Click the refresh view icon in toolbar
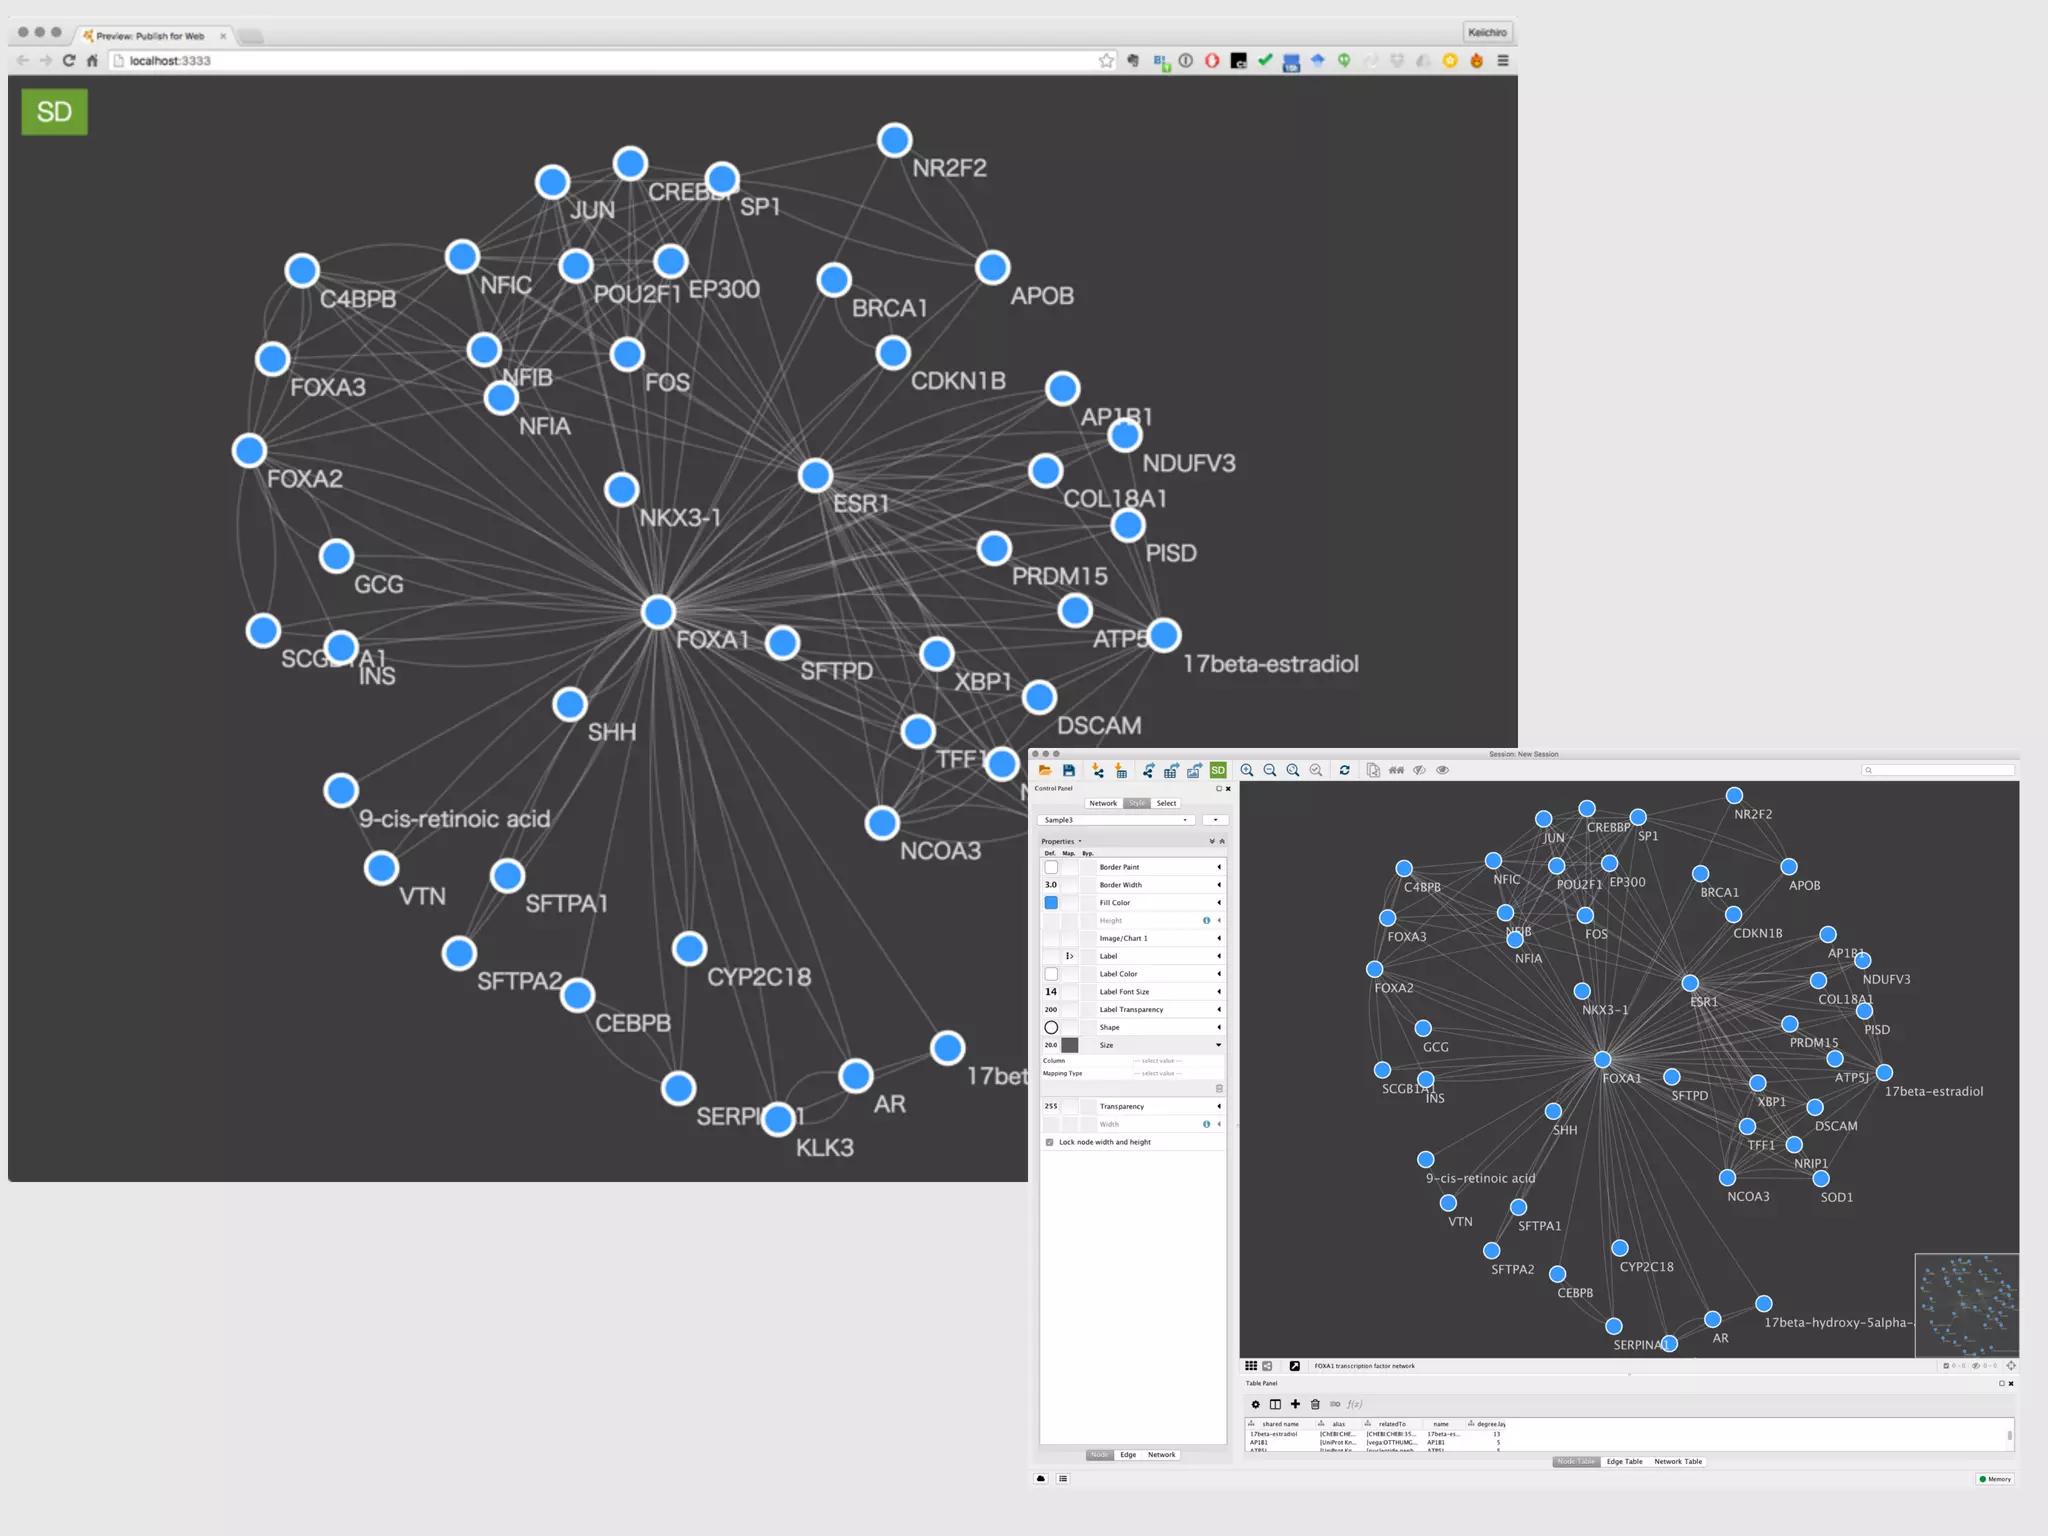This screenshot has width=2048, height=1536. [1345, 770]
